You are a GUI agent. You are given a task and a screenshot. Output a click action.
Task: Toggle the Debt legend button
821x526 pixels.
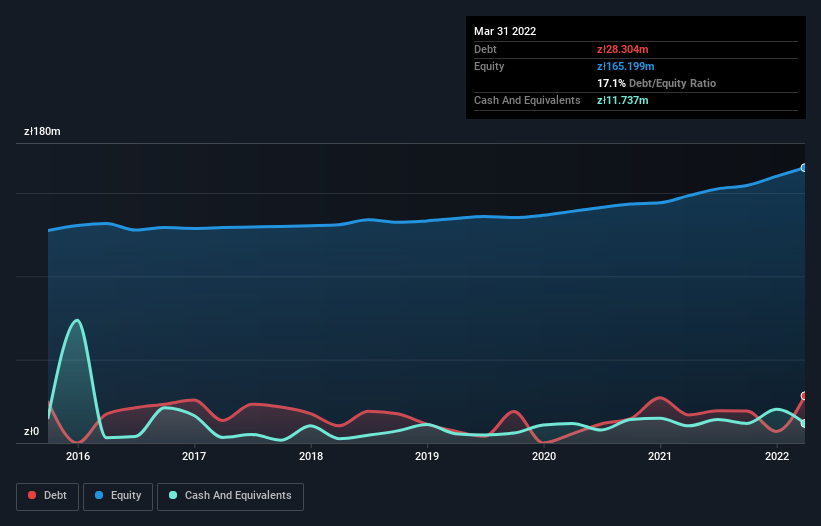point(48,496)
